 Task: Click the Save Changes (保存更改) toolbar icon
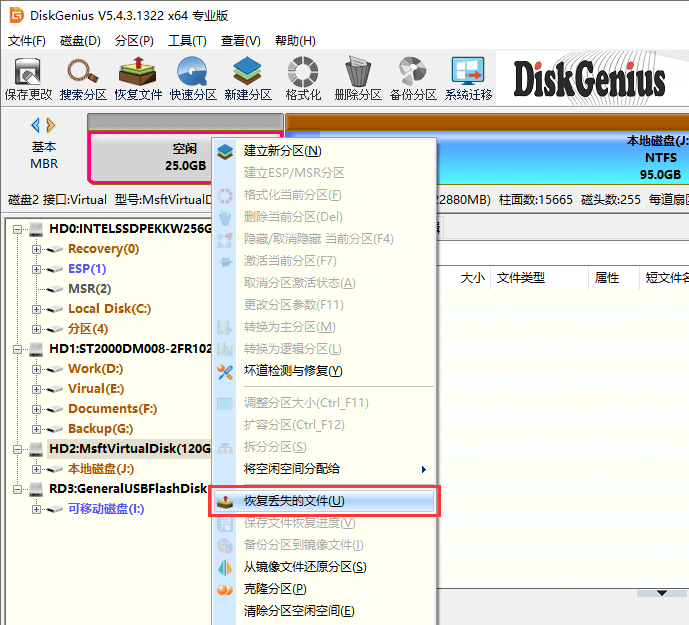(x=28, y=79)
